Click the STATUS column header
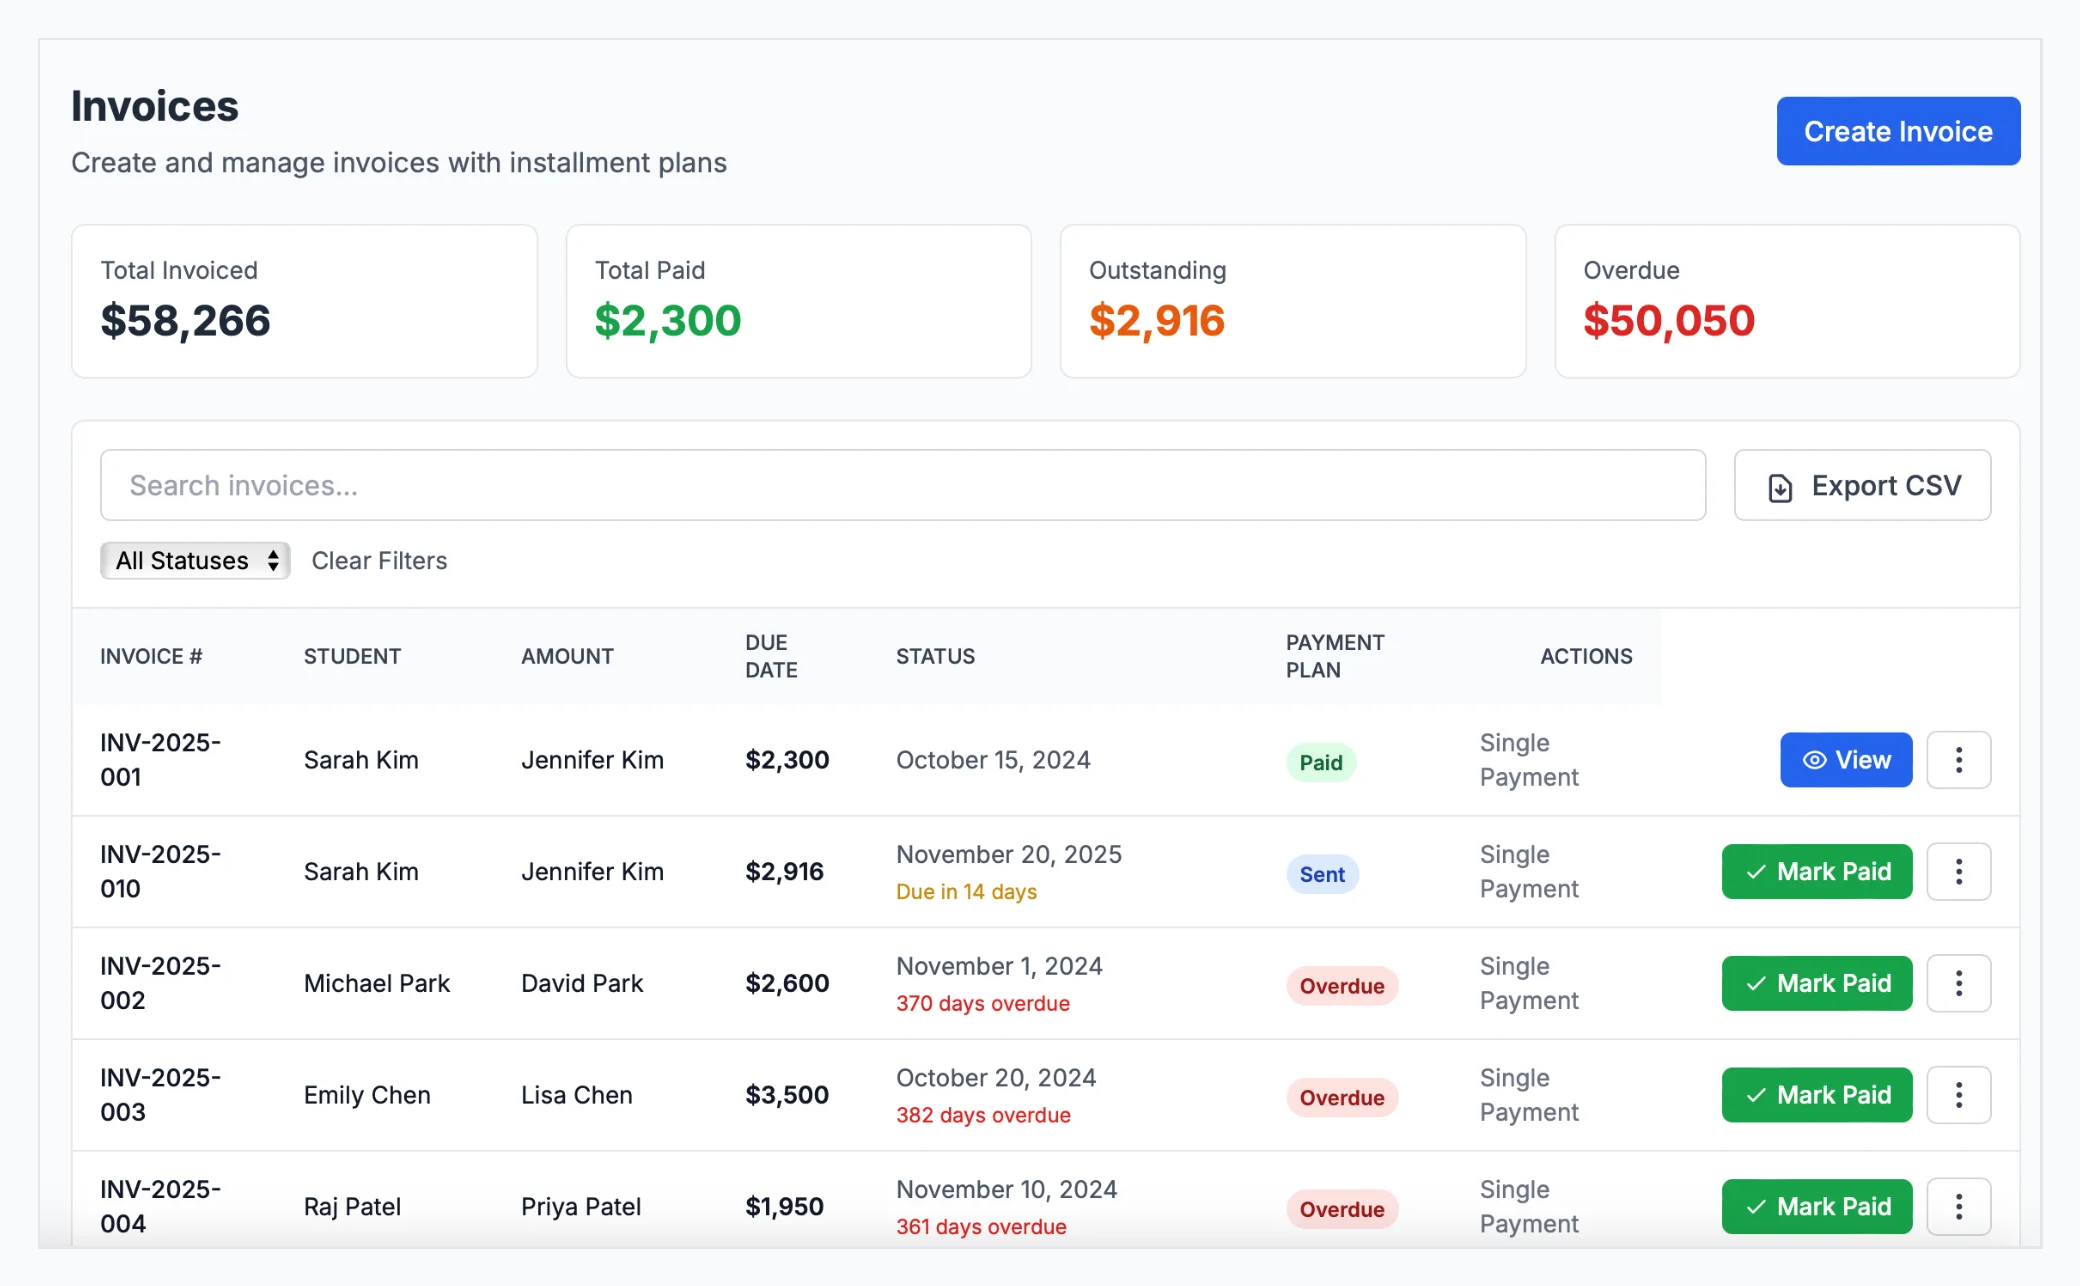The width and height of the screenshot is (2080, 1286). (x=935, y=656)
